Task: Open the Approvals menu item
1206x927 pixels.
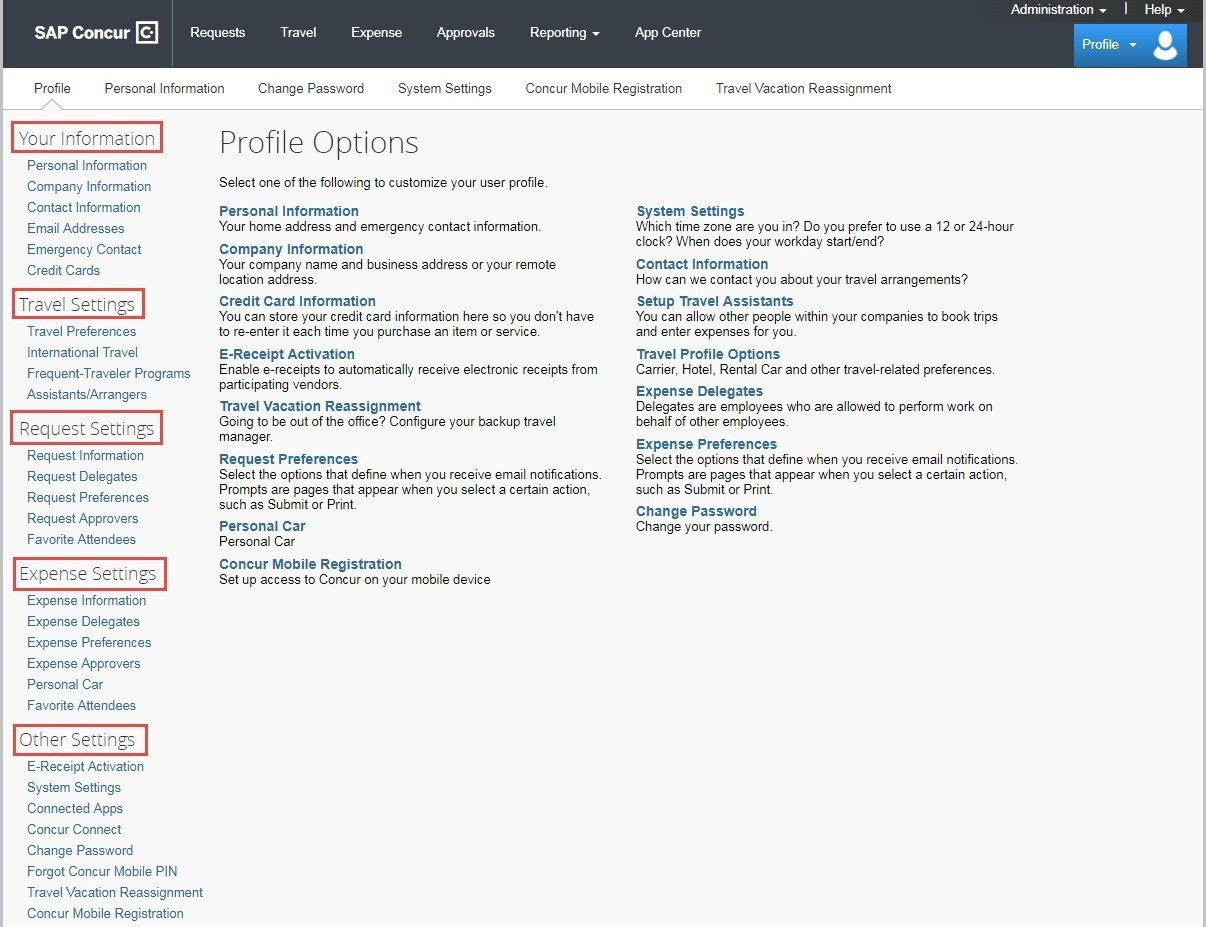Action: [465, 32]
